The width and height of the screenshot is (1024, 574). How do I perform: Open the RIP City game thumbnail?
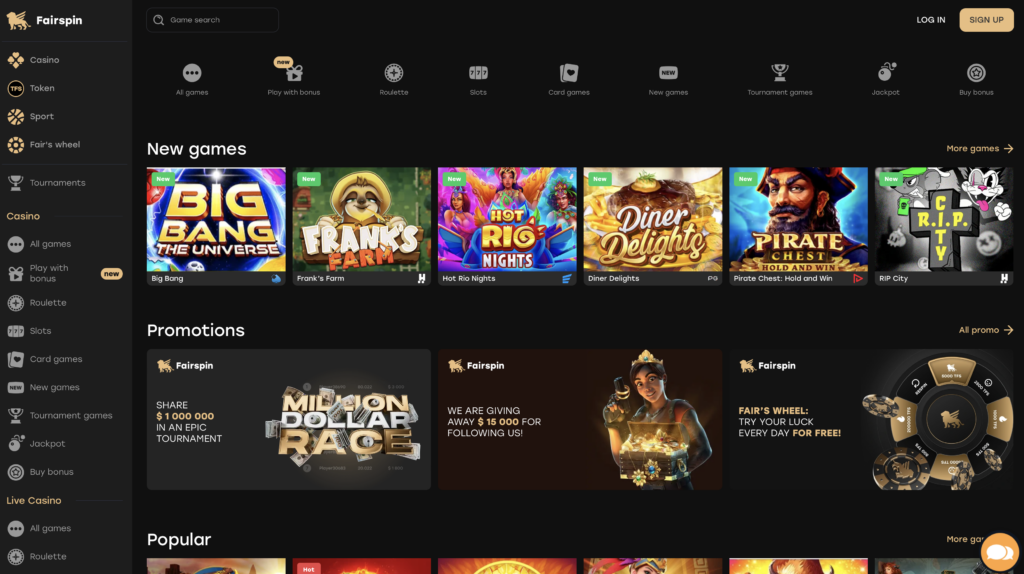pos(944,226)
